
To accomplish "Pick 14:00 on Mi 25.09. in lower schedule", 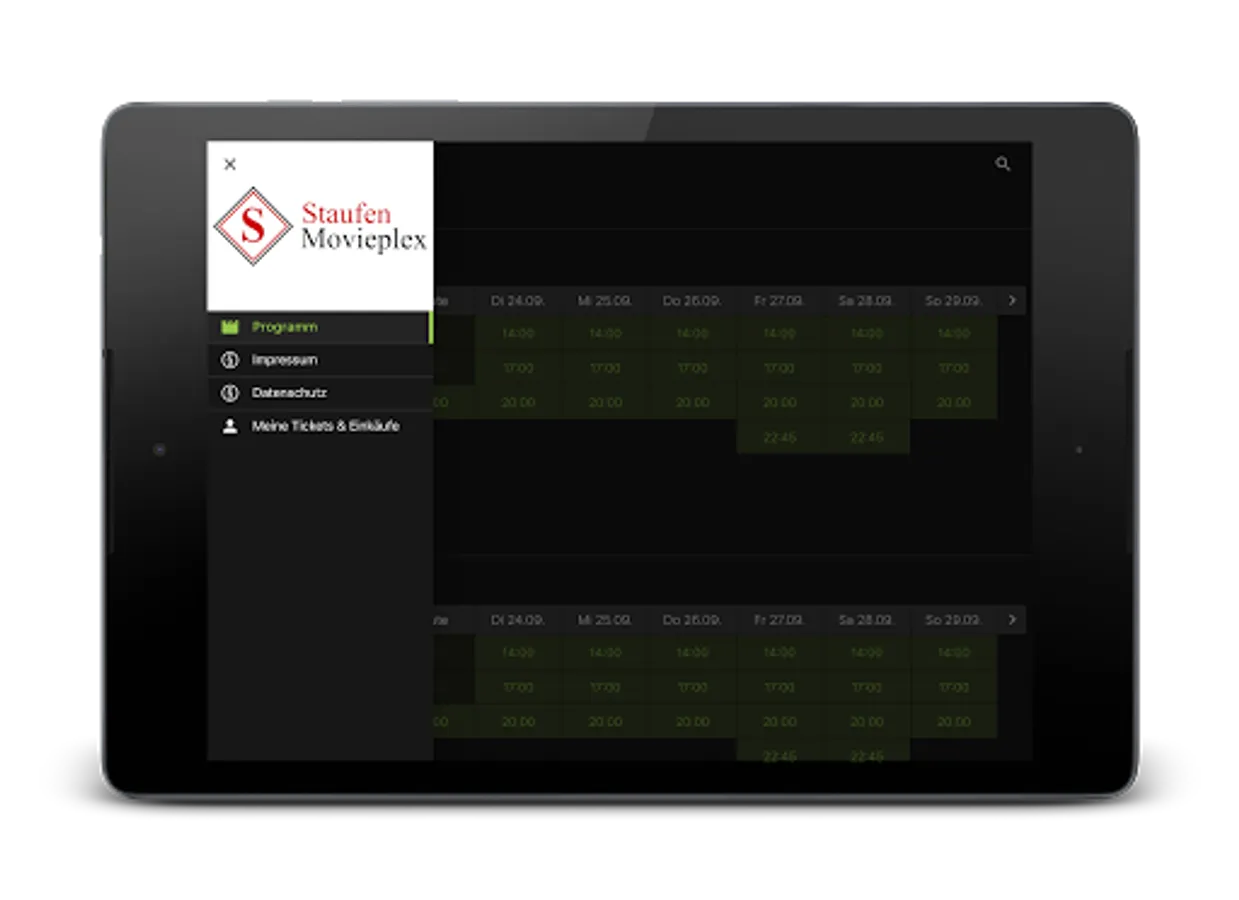I will (x=605, y=652).
